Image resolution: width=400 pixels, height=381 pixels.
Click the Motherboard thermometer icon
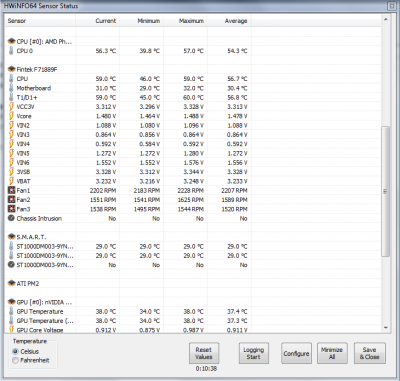(11, 88)
